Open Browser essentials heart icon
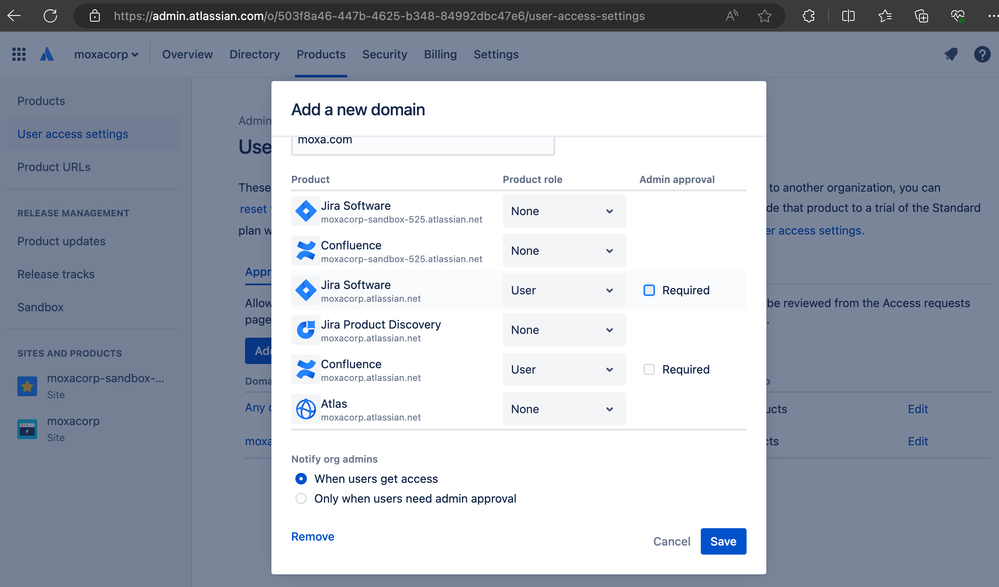This screenshot has height=587, width=999. tap(958, 16)
